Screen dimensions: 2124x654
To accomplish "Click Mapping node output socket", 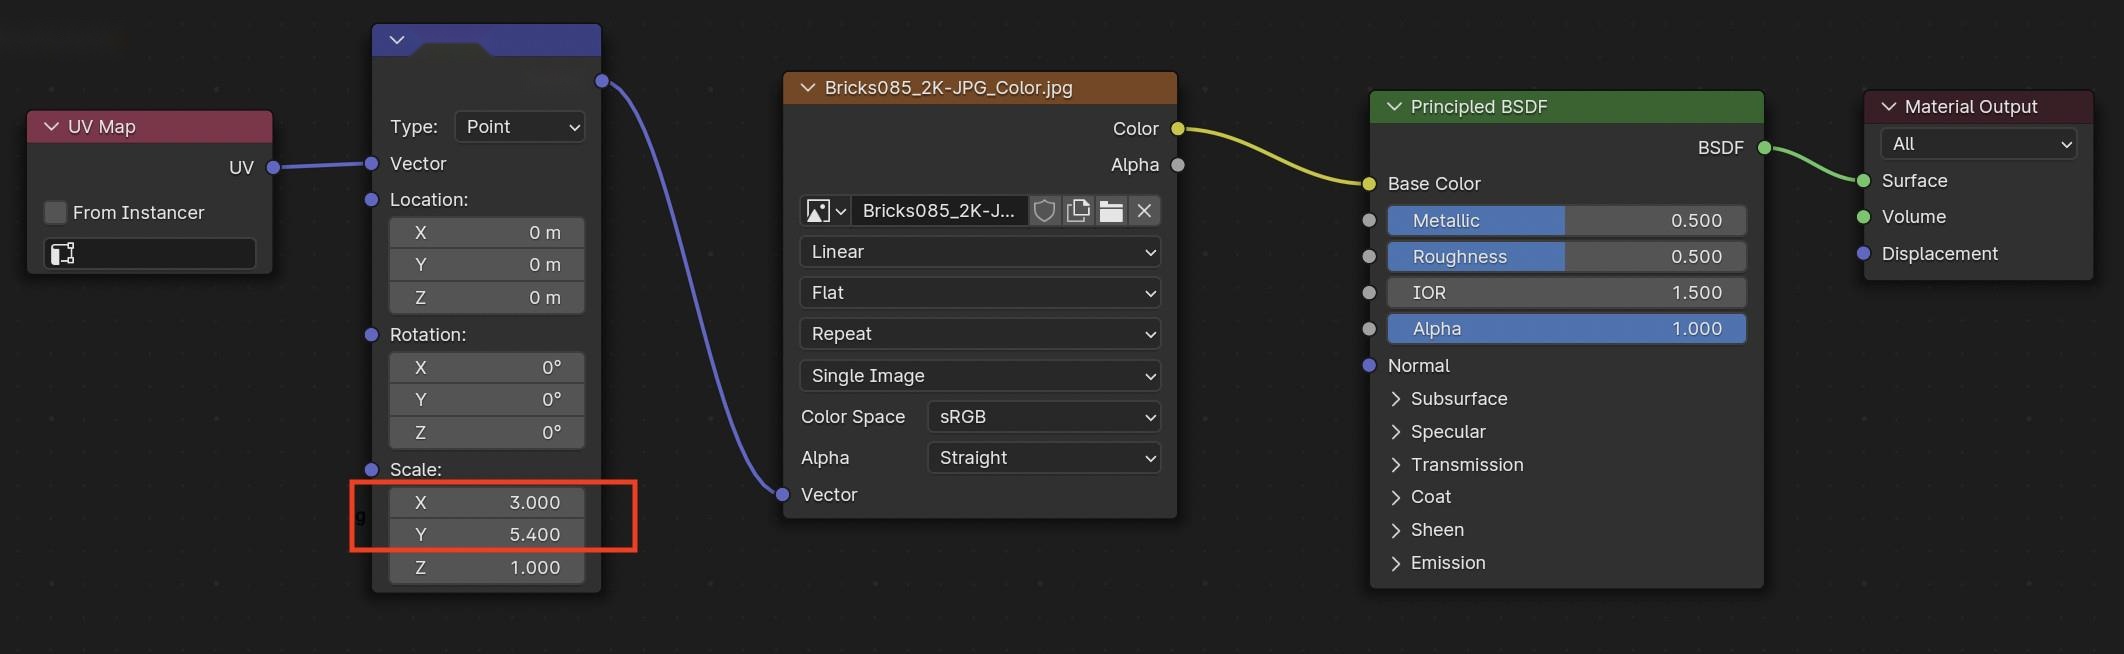I will (x=601, y=81).
